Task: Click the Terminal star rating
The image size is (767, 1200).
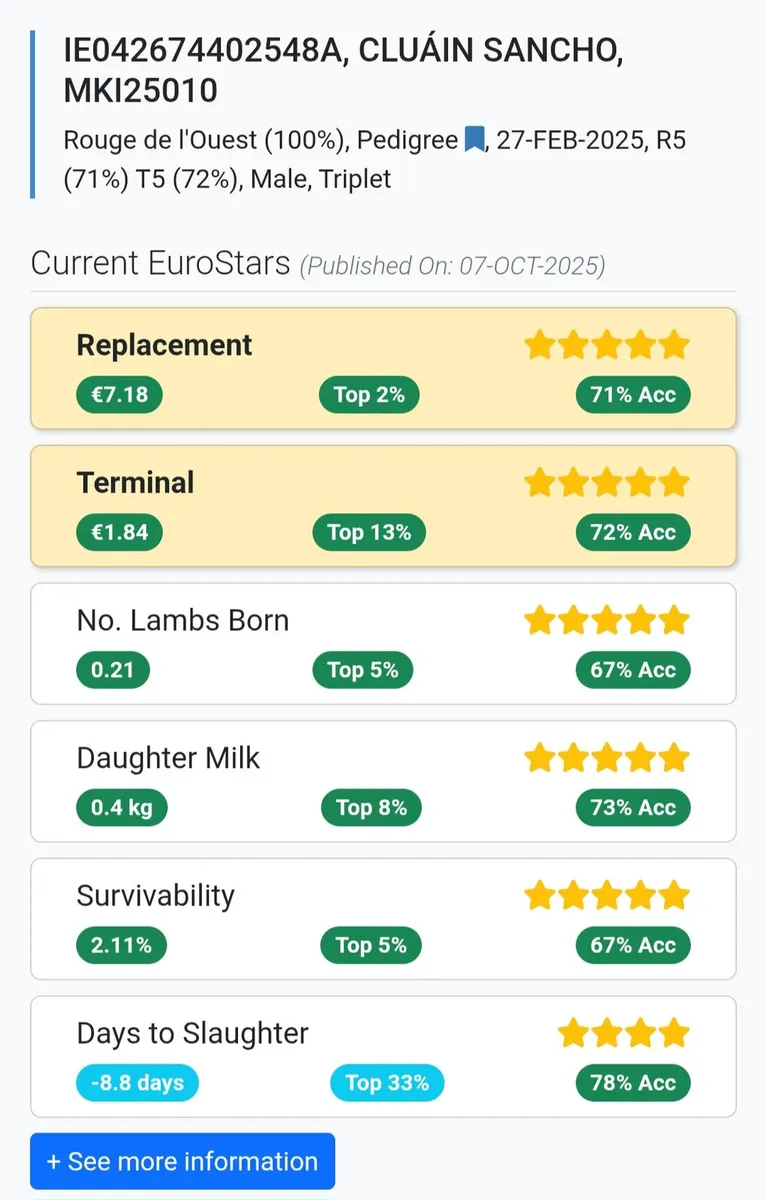Action: point(606,483)
